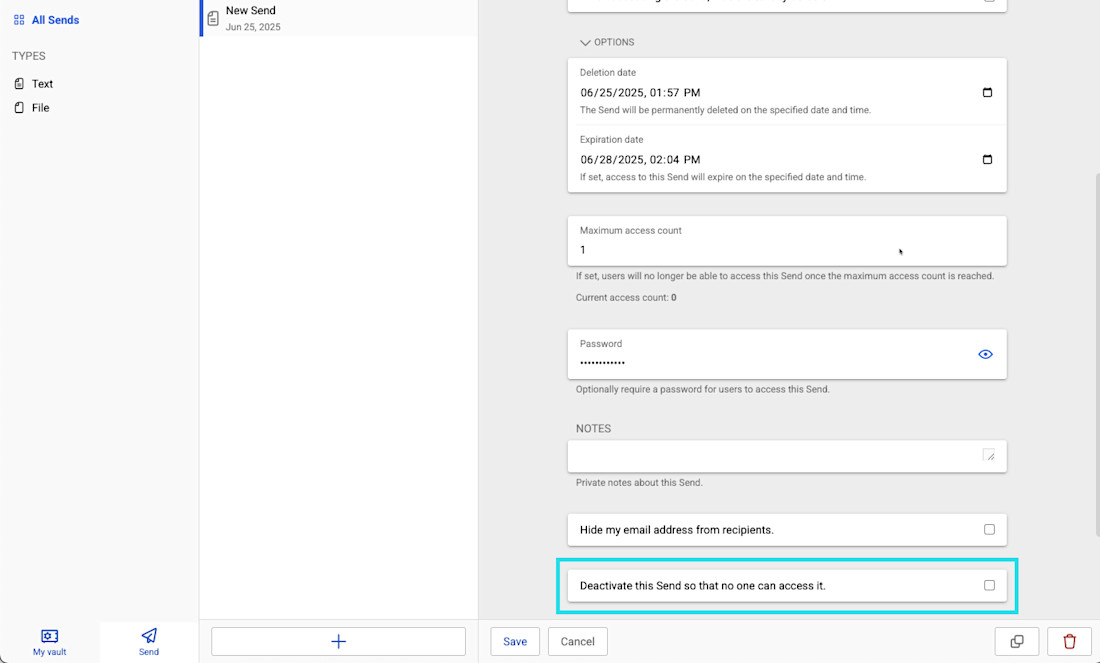Viewport: 1100px width, 663px height.
Task: Open My vault from bottom navigation
Action: coord(49,642)
